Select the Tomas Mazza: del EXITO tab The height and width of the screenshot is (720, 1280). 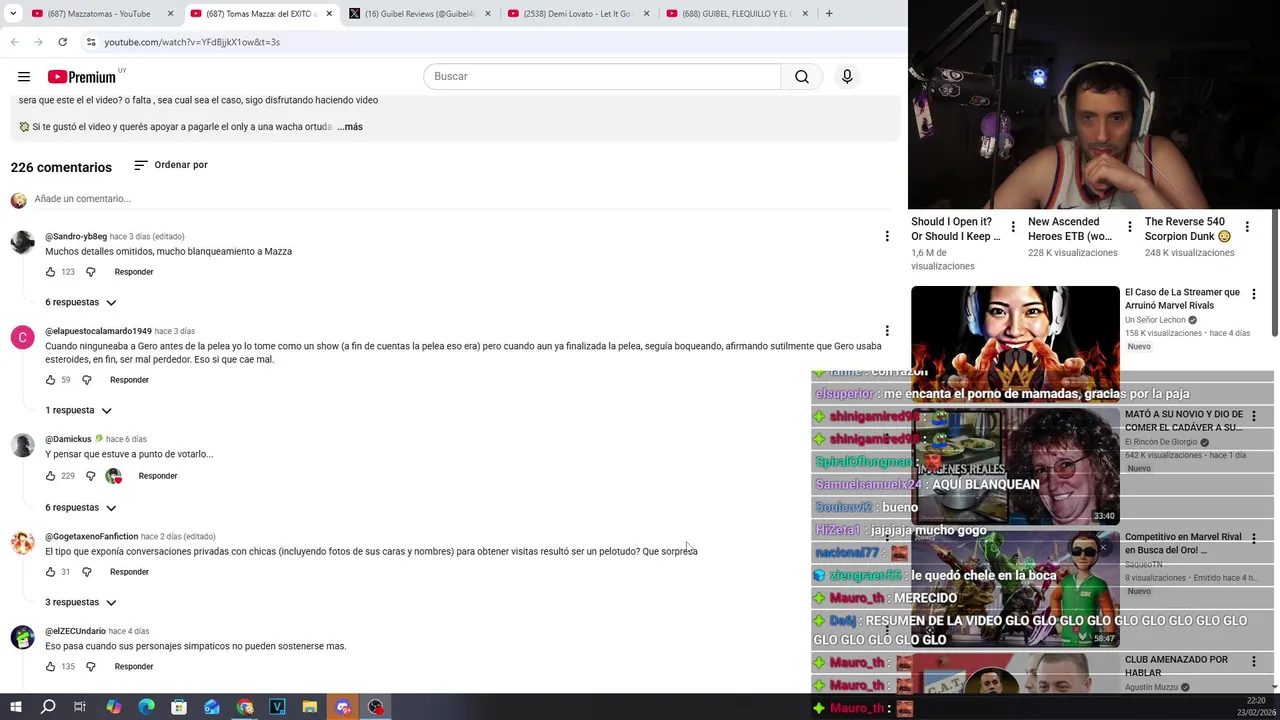[260, 13]
